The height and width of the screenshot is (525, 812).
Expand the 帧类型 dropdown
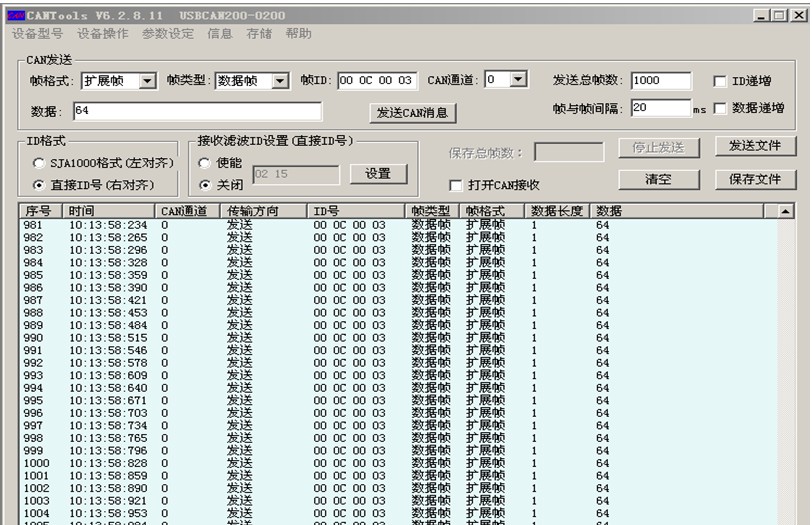(x=280, y=81)
